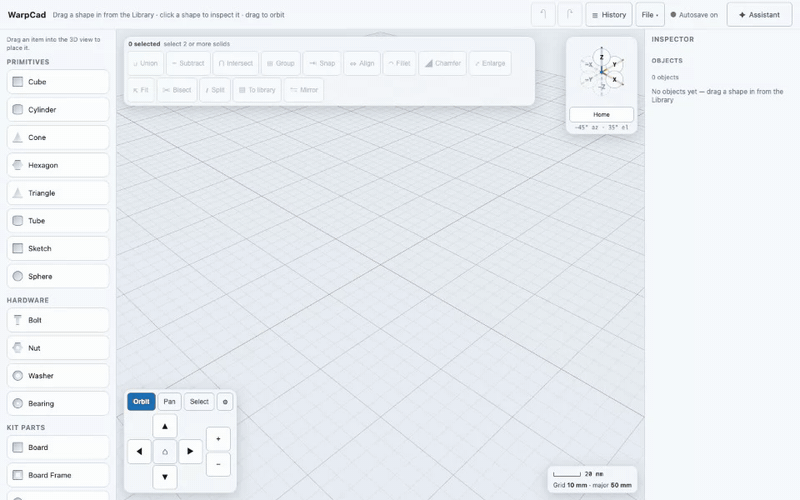Snap view to negative X axis
The height and width of the screenshot is (500, 800).
tap(588, 64)
